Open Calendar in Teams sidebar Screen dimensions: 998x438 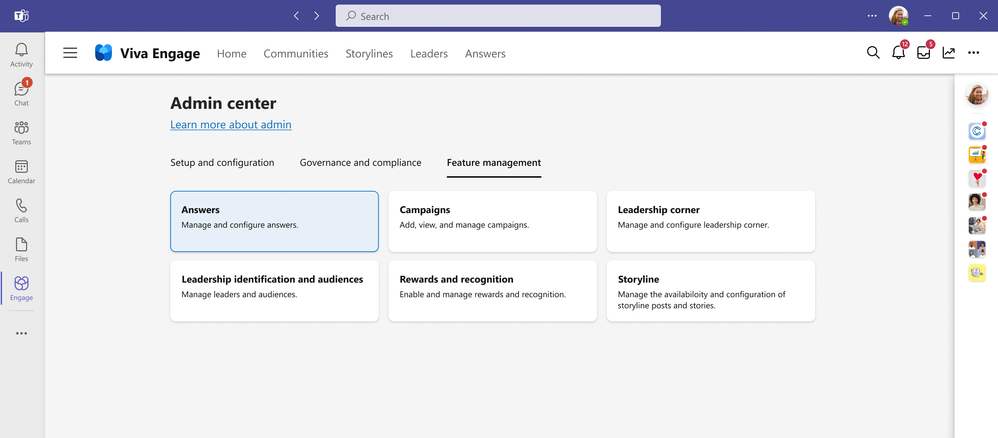point(22,172)
